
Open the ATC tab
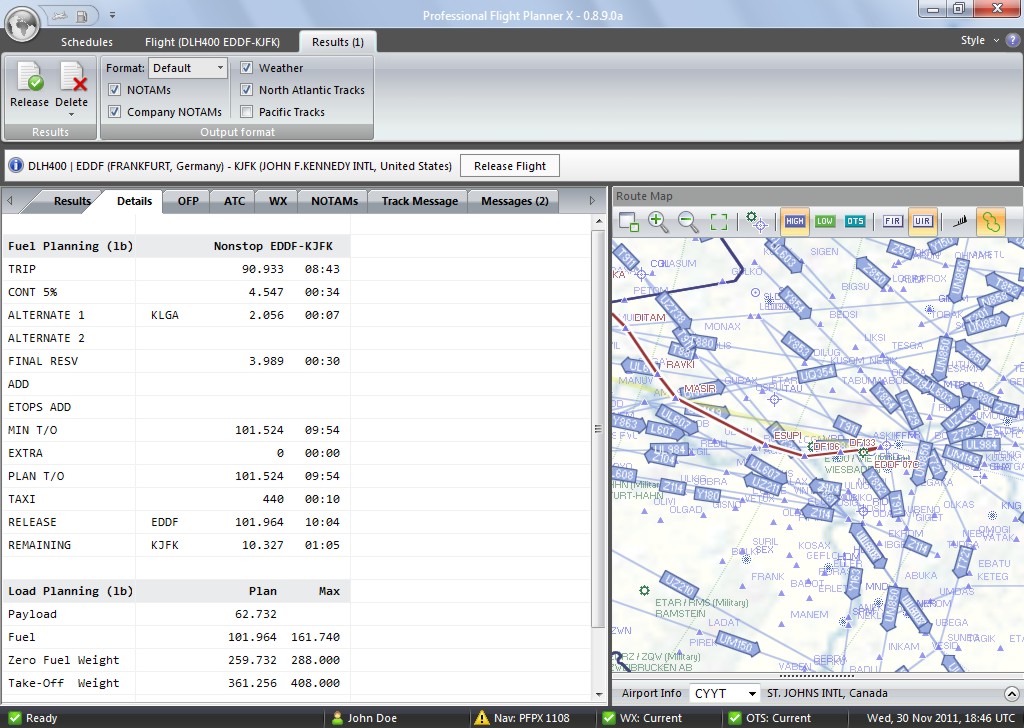(234, 201)
